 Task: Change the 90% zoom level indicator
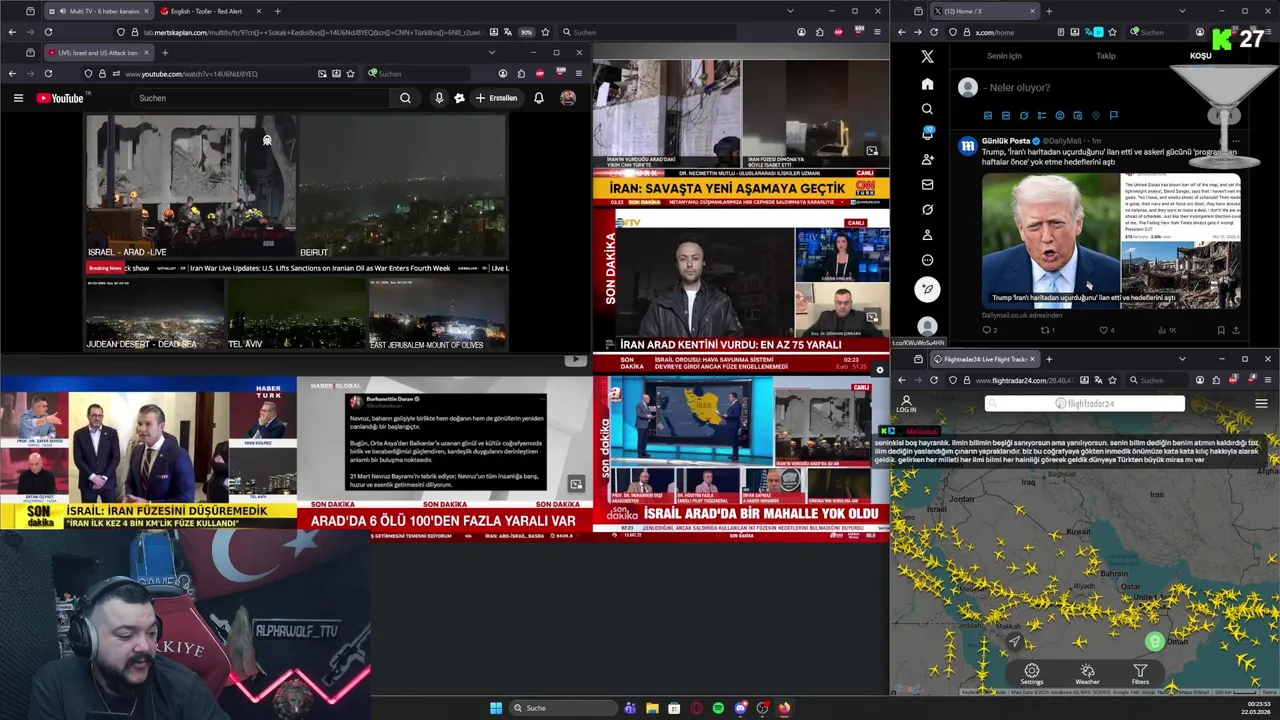tap(526, 32)
